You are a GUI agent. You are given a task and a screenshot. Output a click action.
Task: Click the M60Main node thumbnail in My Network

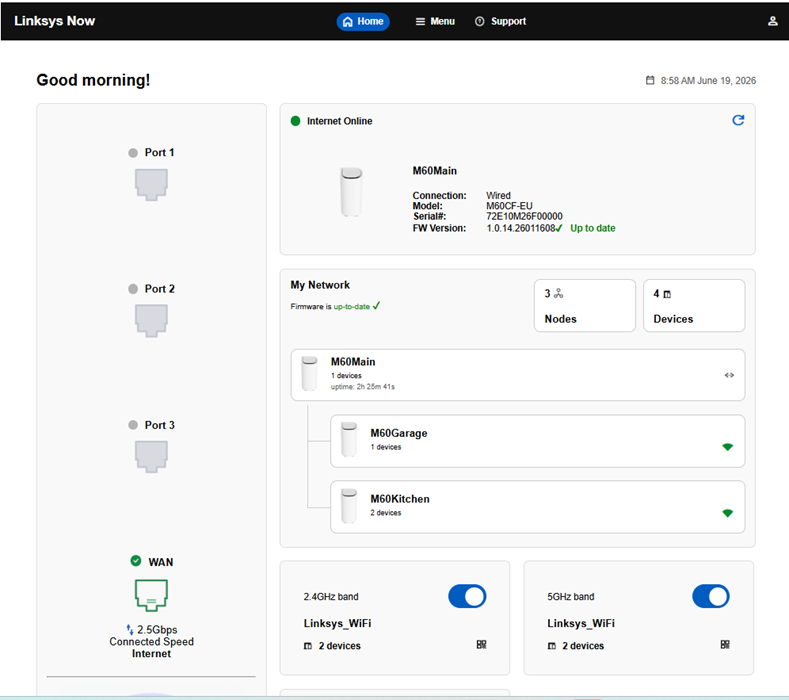pos(309,373)
